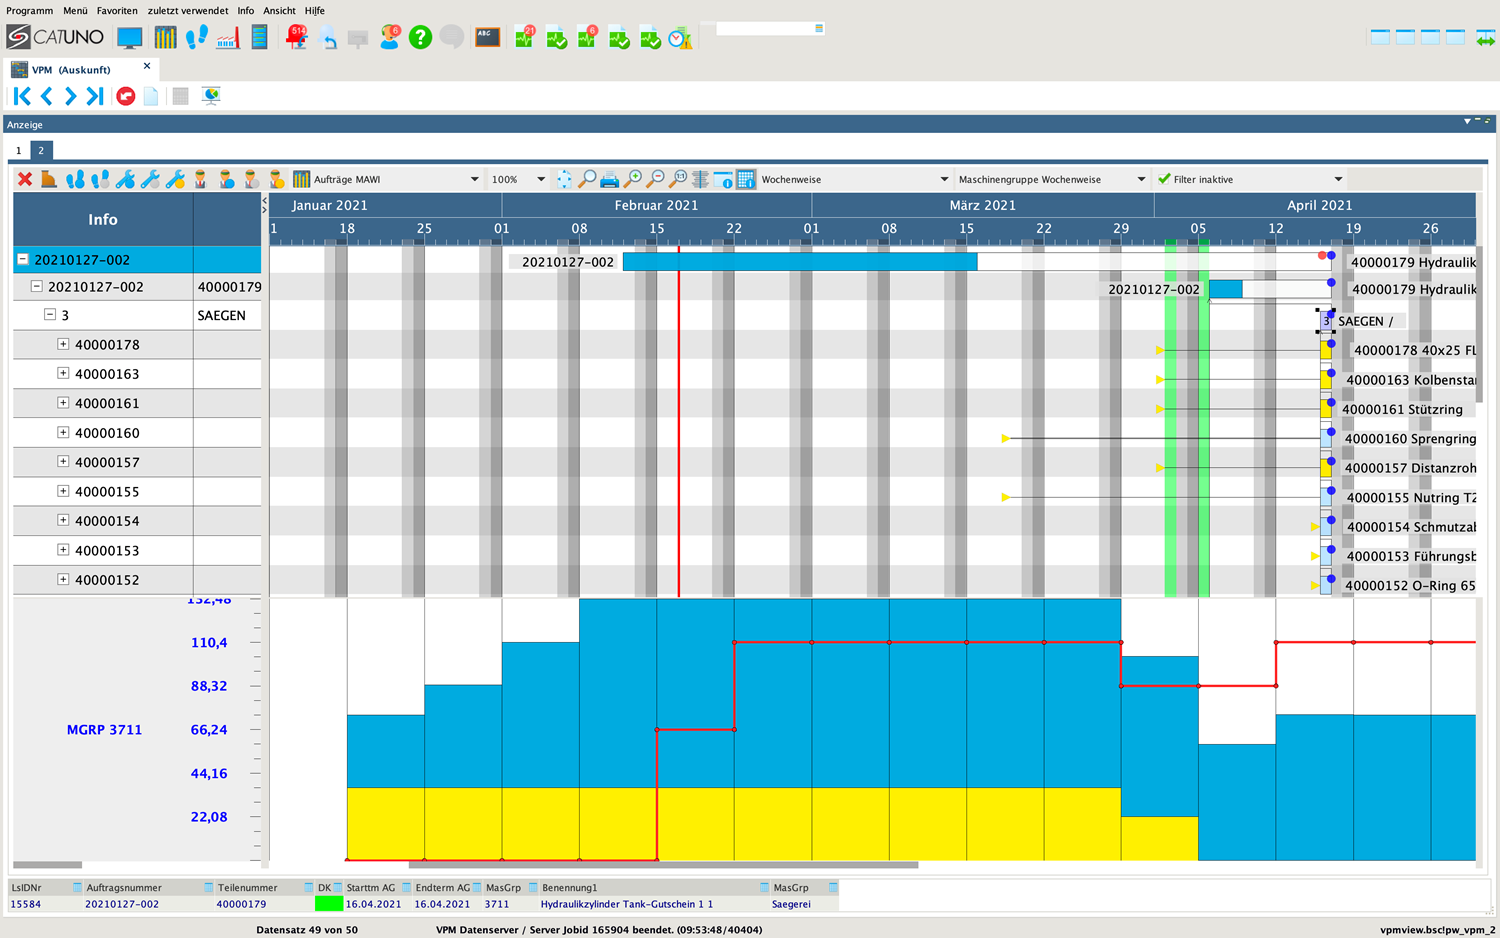Screen dimensions: 1500x938
Task: Click the zoom-in magnifier with plus sign
Action: click(x=633, y=180)
